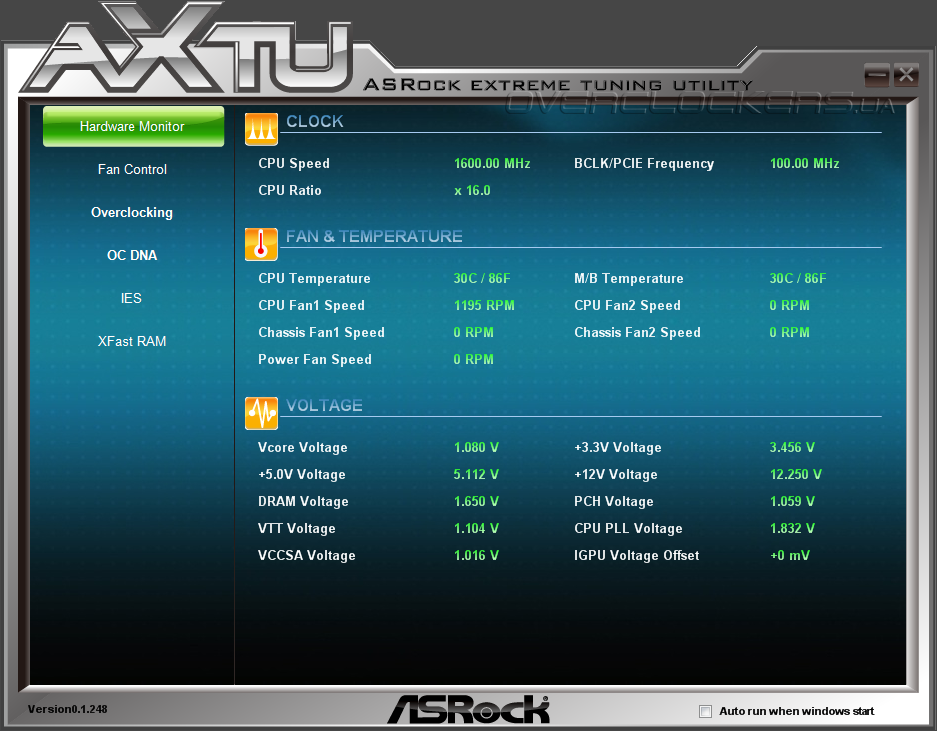The width and height of the screenshot is (937, 731).
Task: Open XFast RAM settings
Action: [131, 341]
